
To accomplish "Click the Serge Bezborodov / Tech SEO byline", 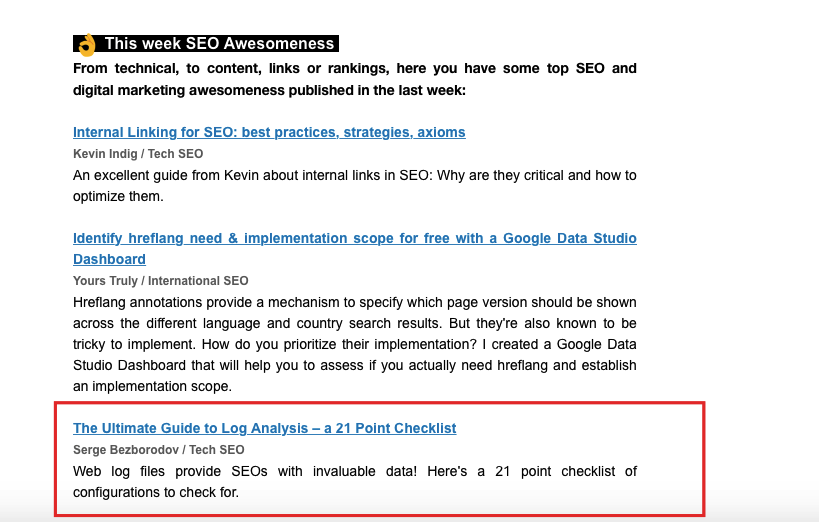I will 159,450.
